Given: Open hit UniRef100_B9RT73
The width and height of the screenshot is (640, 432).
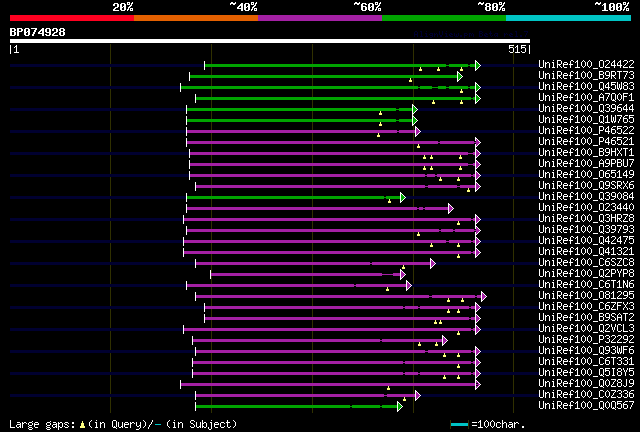Looking at the screenshot, I should pos(586,76).
